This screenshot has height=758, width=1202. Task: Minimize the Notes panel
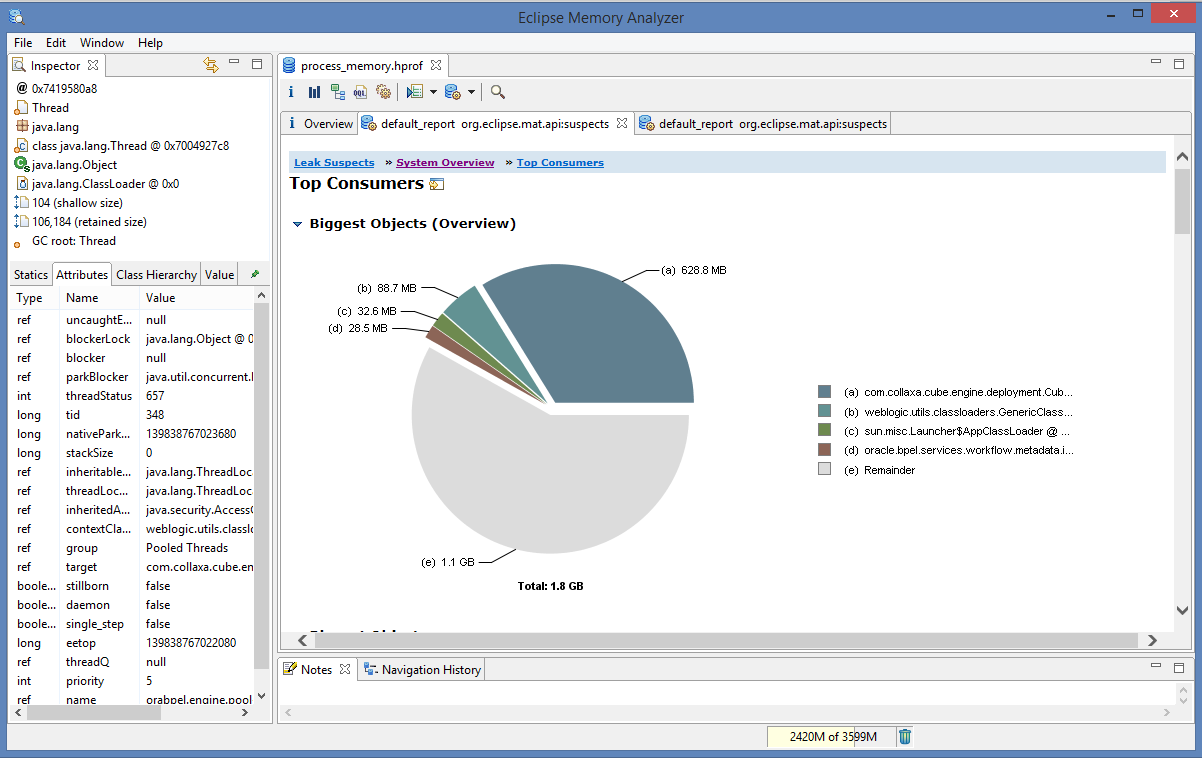click(x=1158, y=665)
